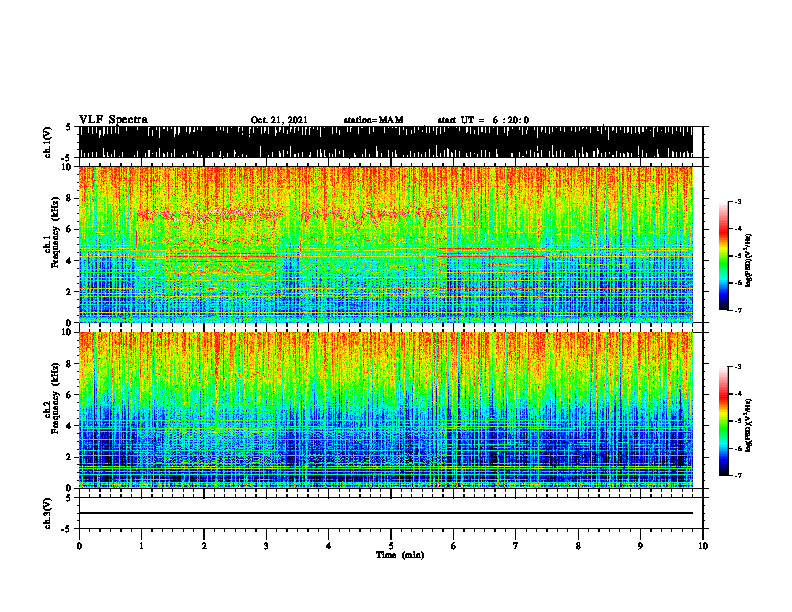Viewport: 792px width, 612px height.
Task: Click the log(PSD) label beside ch.1 colorbar
Action: [x=748, y=261]
